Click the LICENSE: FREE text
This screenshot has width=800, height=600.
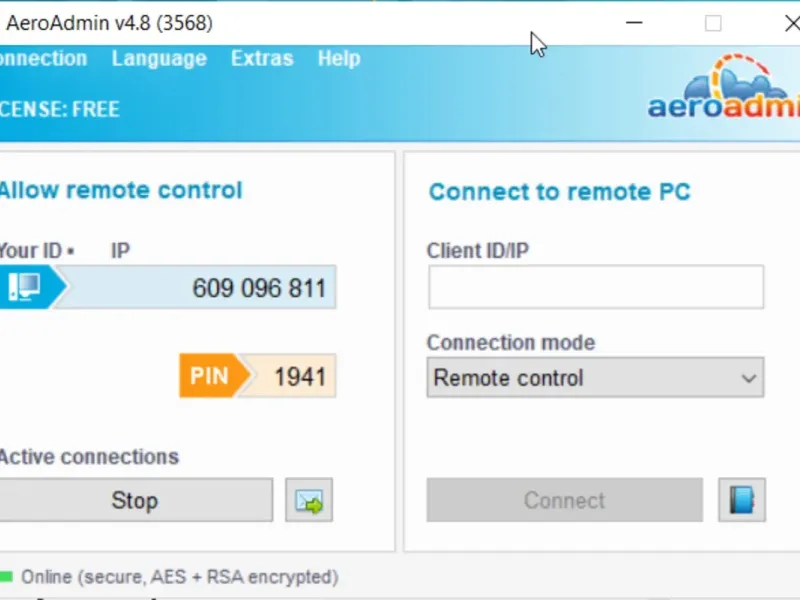click(x=60, y=109)
